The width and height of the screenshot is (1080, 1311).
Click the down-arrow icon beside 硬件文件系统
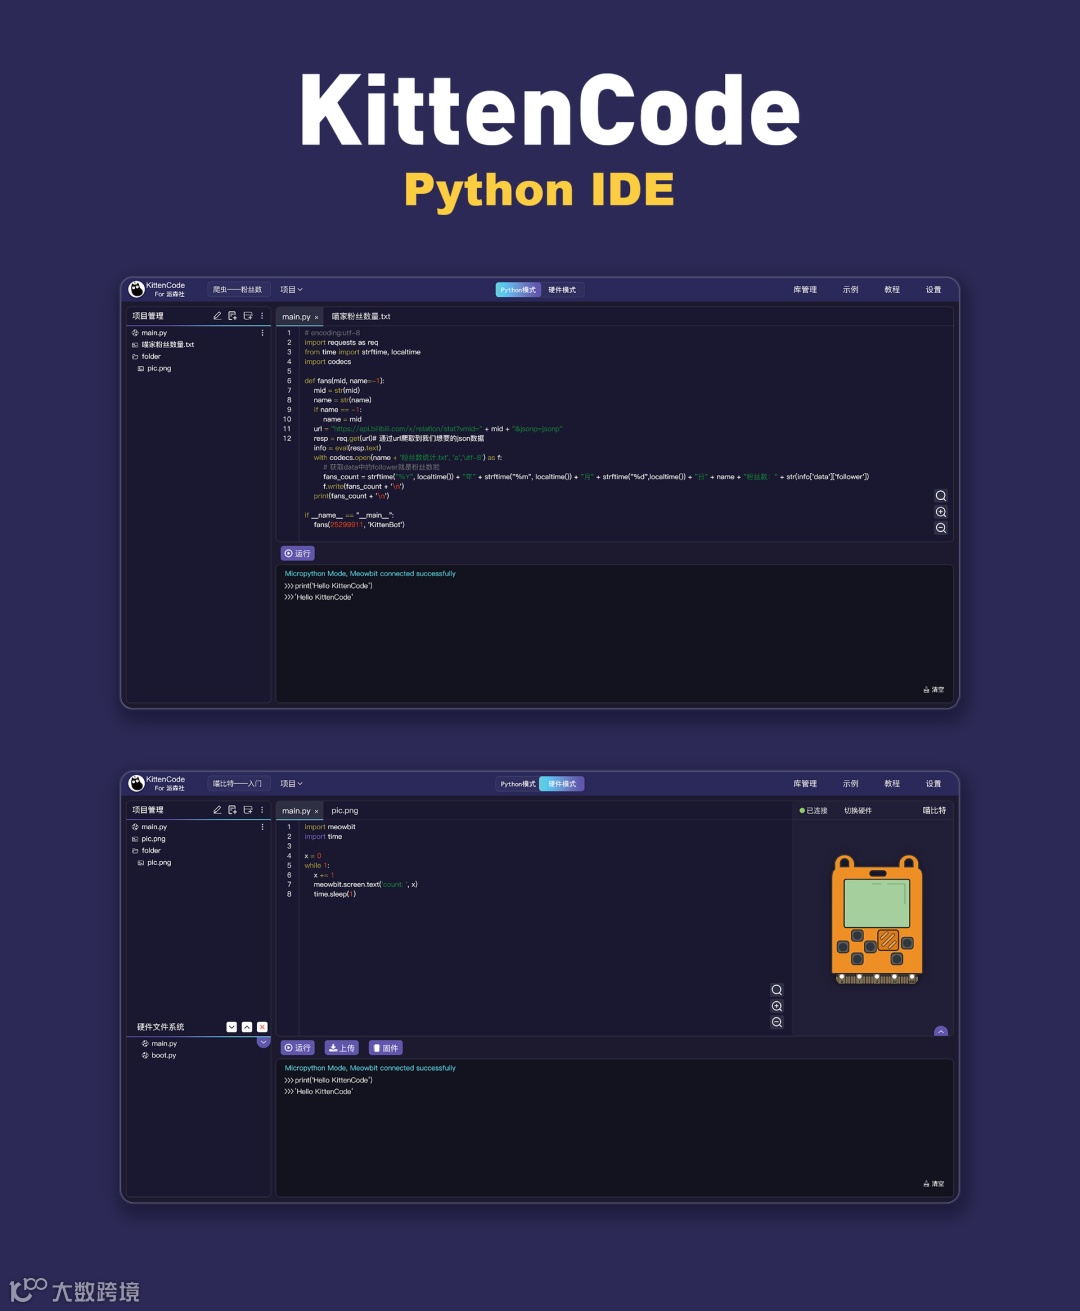[232, 1027]
